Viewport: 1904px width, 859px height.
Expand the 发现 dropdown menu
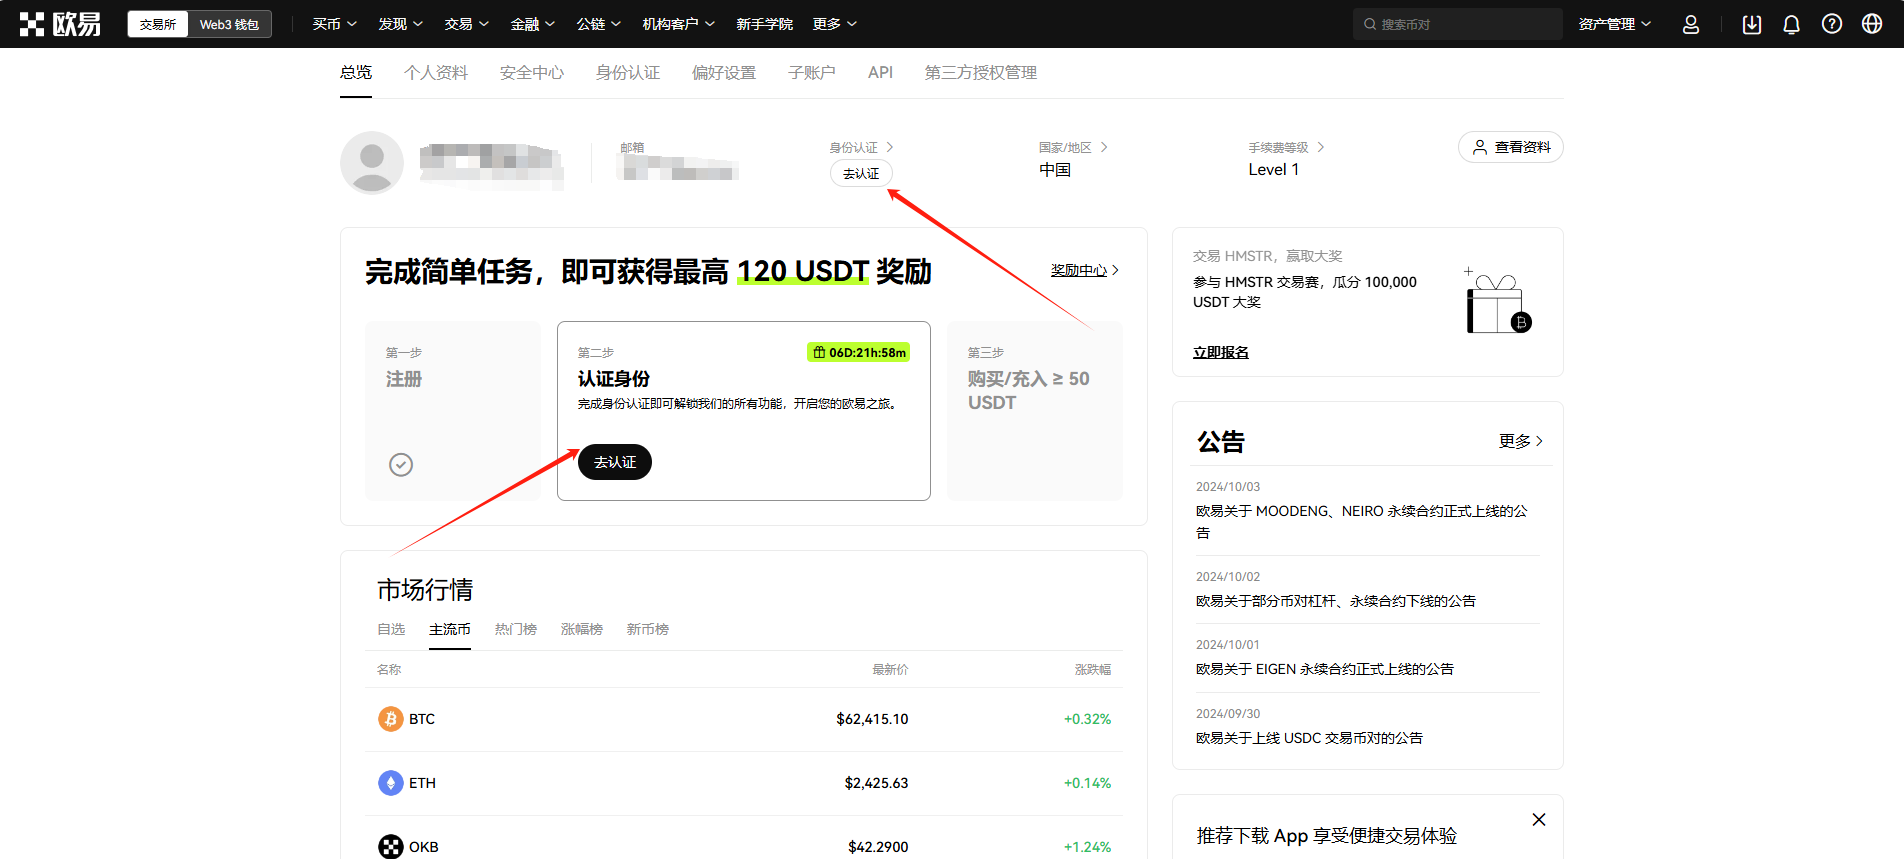(400, 24)
